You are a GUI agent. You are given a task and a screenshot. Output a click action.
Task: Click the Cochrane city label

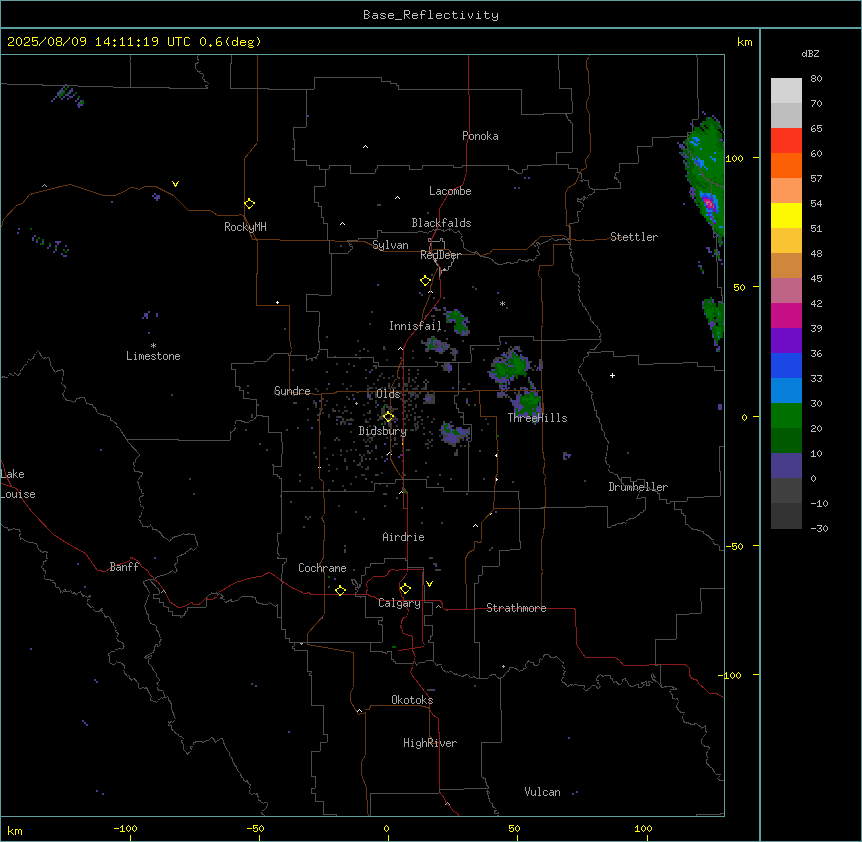(x=322, y=568)
